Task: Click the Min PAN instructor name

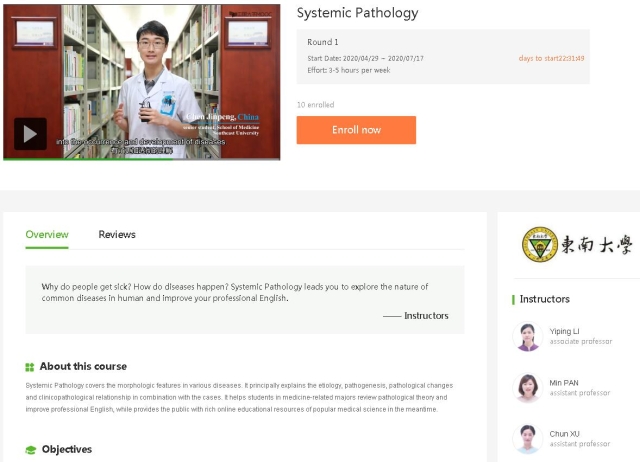Action: (x=564, y=383)
